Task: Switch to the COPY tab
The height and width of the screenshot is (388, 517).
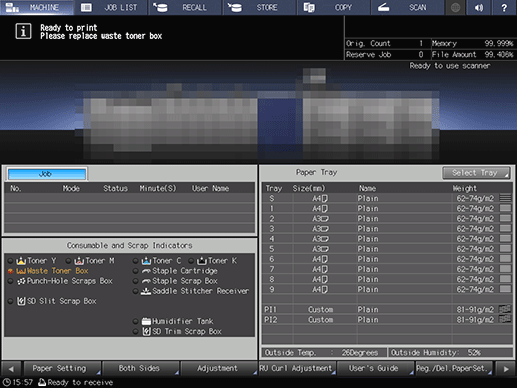Action: pyautogui.click(x=334, y=7)
